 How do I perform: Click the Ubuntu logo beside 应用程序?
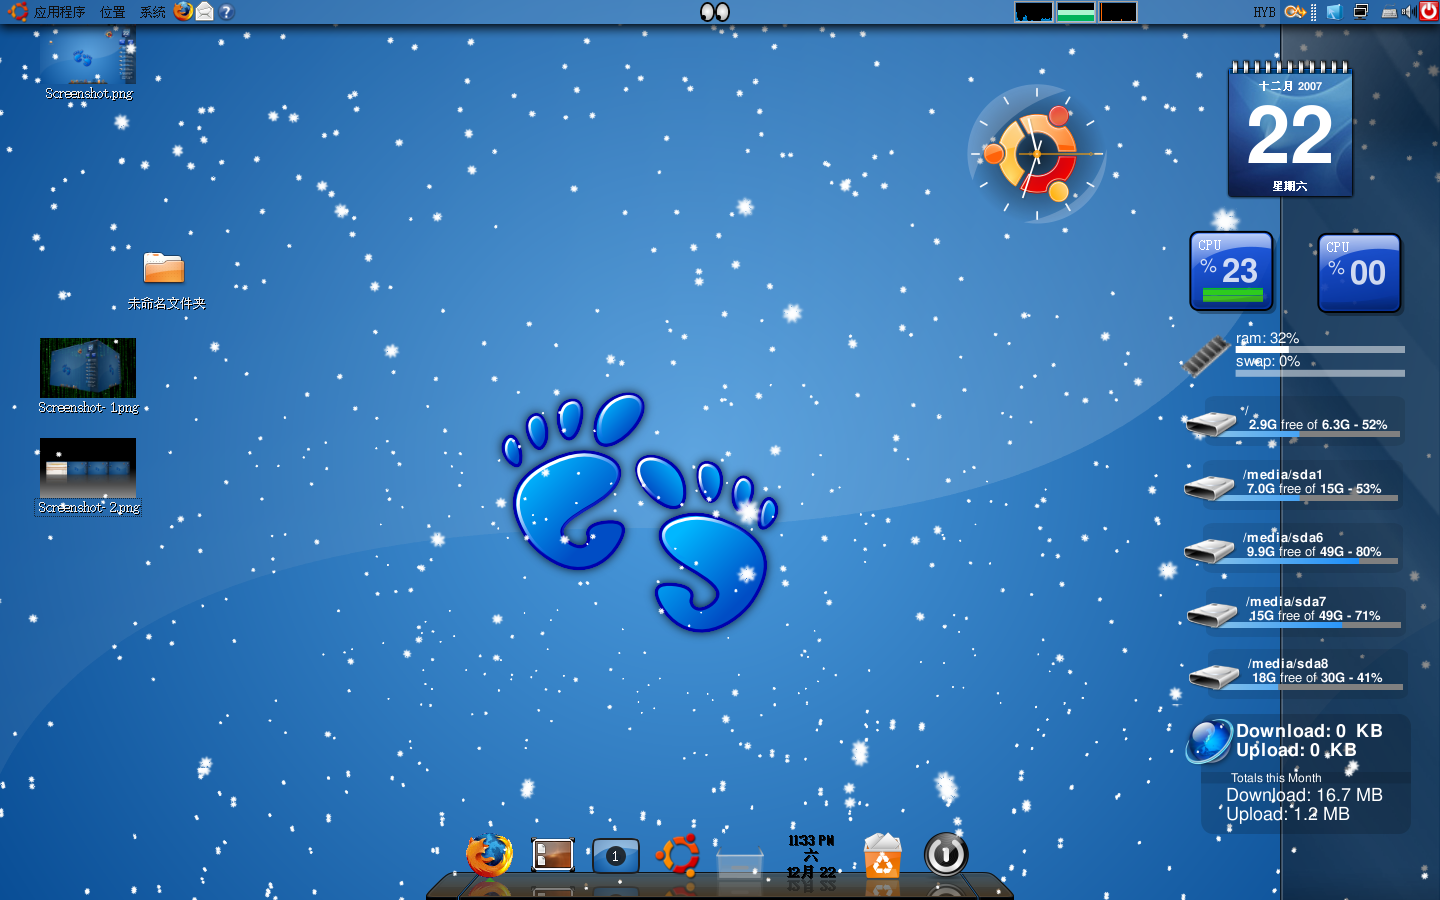(18, 12)
